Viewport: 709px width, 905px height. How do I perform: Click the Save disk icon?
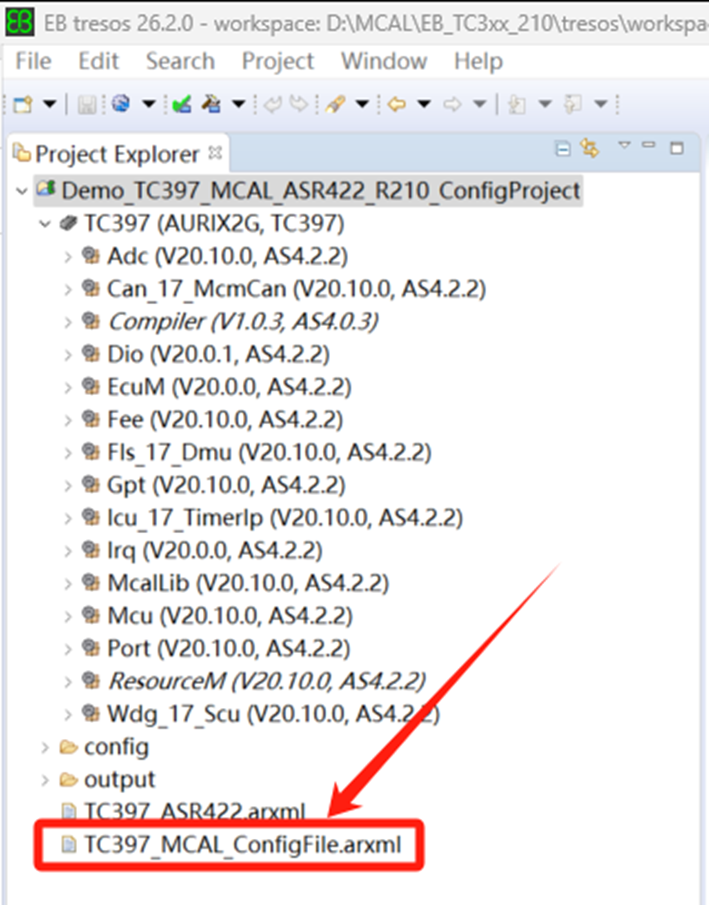87,104
